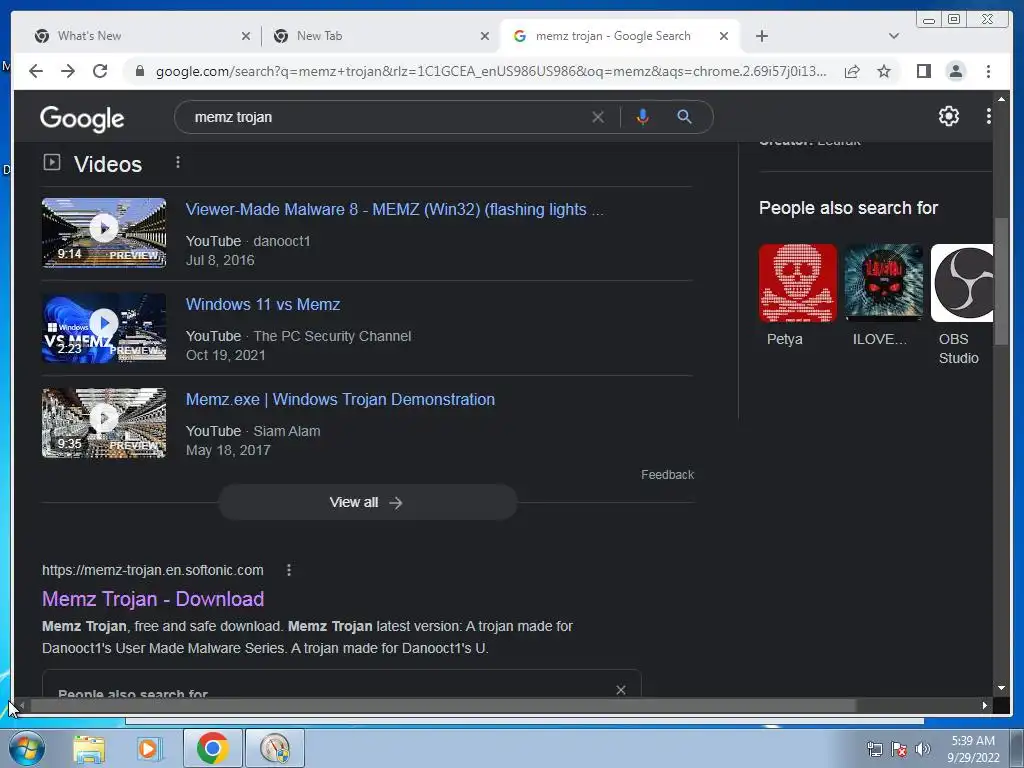Open the ILOVE... related search card

[x=884, y=295]
